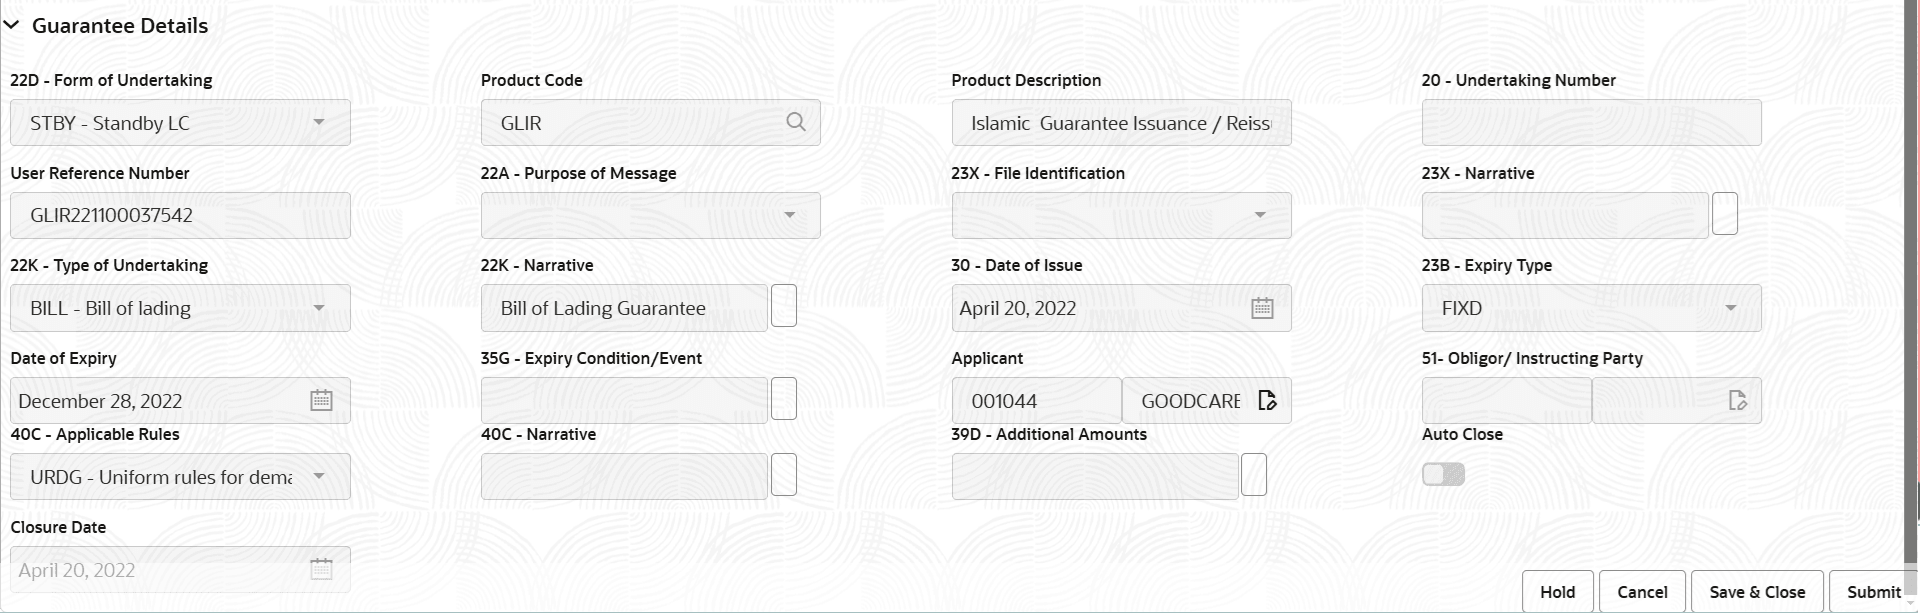Click the Applicant details document icon
The image size is (1920, 613).
[1267, 401]
